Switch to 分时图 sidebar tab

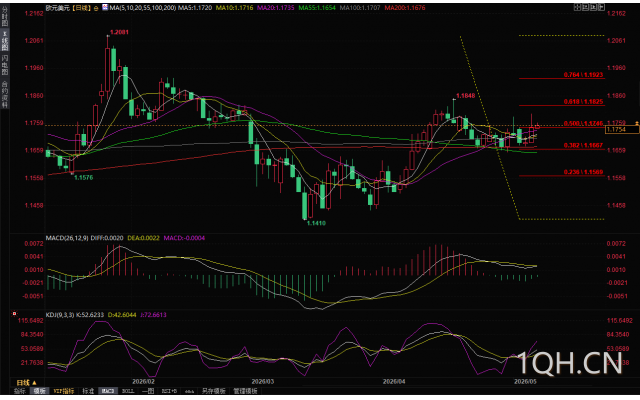[x=5, y=17]
